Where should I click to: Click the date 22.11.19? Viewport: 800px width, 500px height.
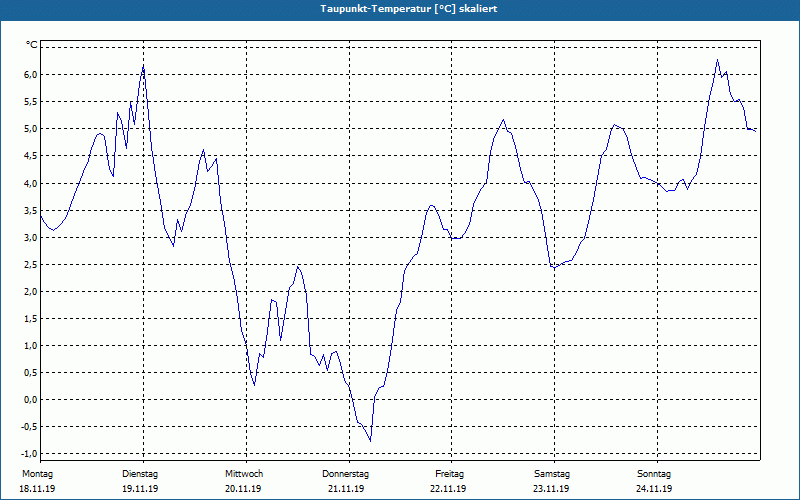pyautogui.click(x=448, y=489)
